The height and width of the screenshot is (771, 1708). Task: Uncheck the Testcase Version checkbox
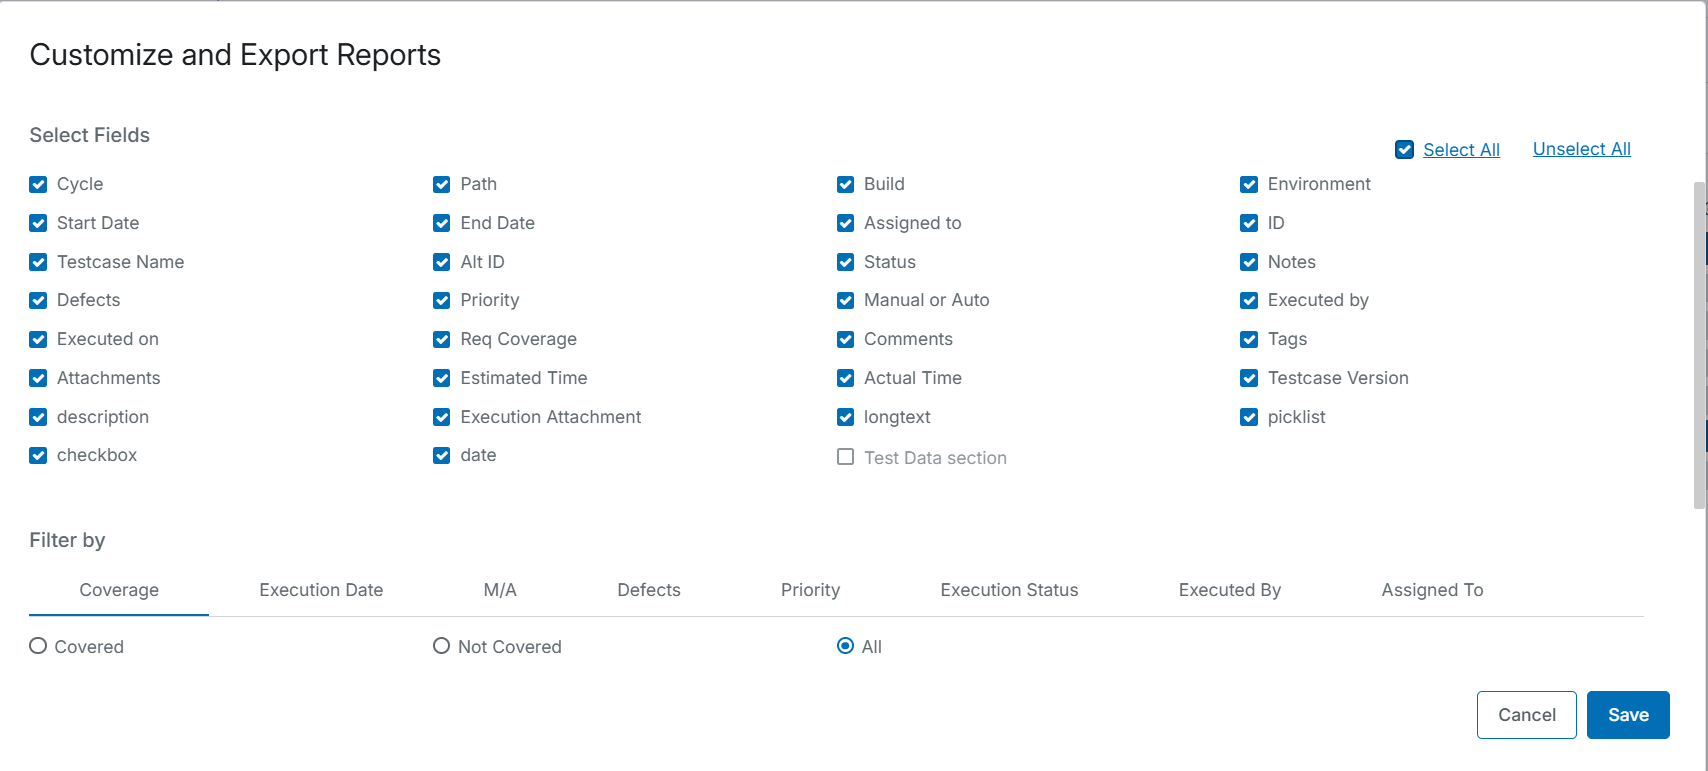point(1249,378)
